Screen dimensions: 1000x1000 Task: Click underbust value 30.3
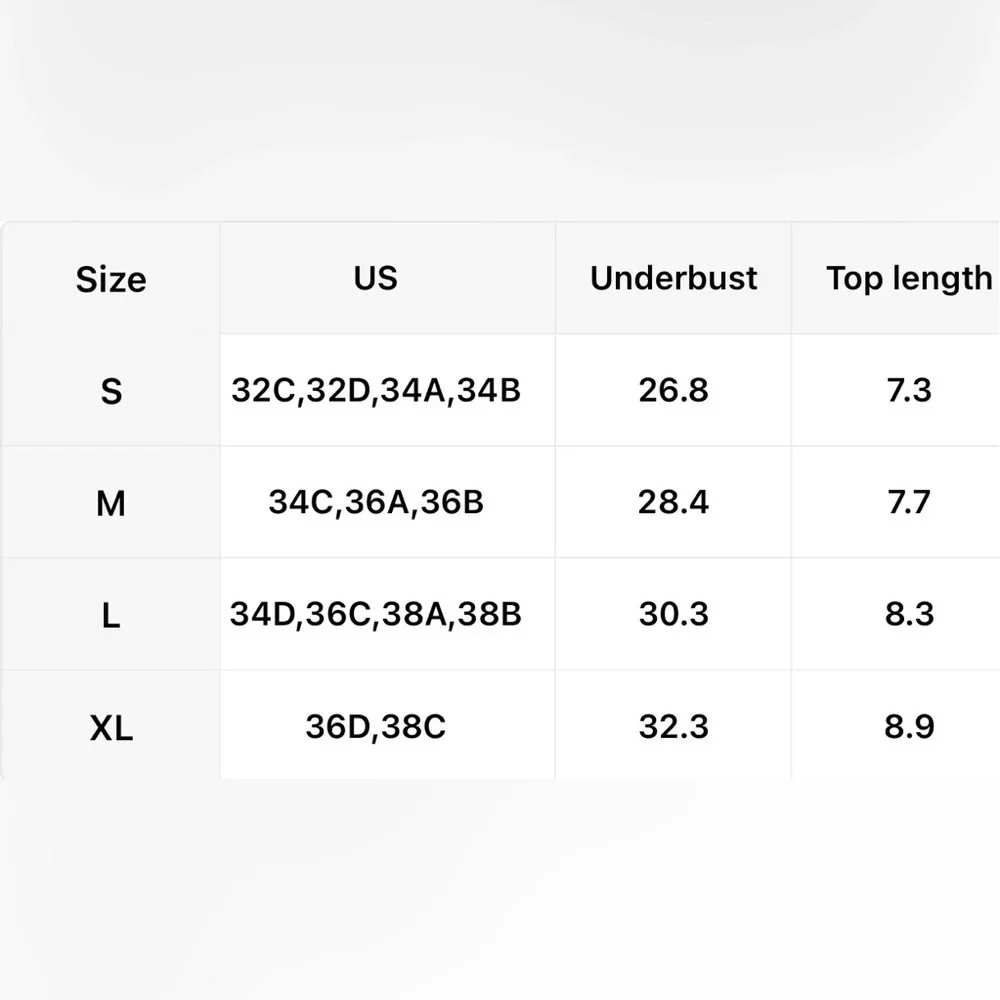click(673, 615)
